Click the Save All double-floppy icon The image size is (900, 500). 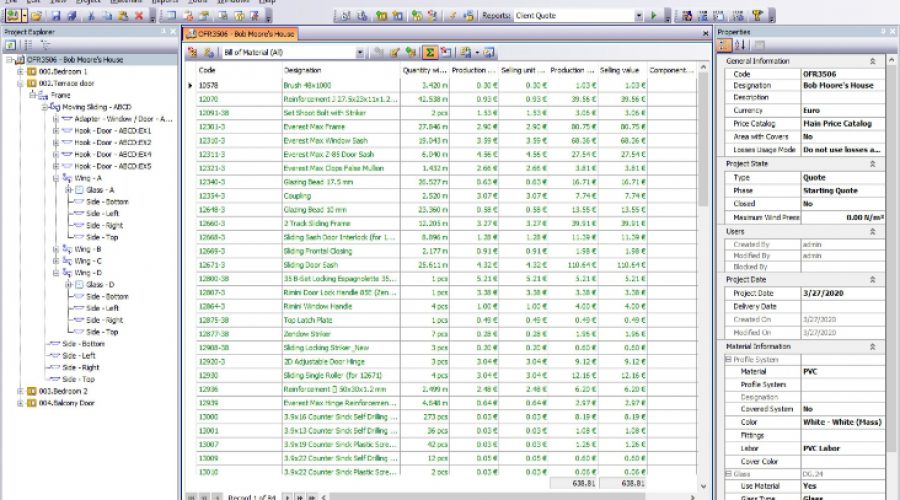tap(72, 15)
